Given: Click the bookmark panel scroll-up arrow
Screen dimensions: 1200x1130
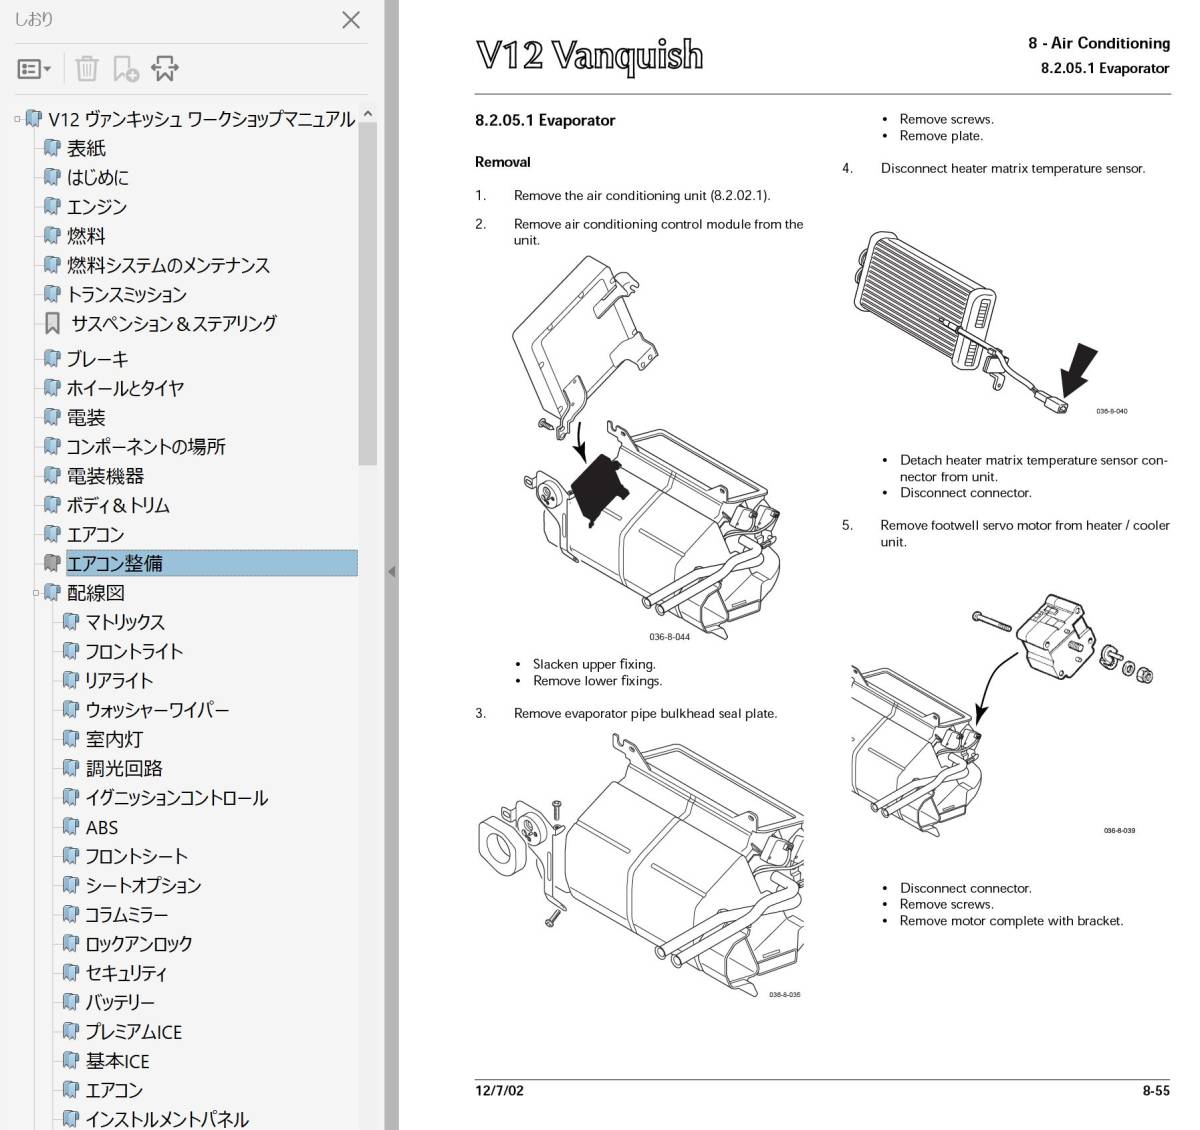Looking at the screenshot, I should (x=368, y=114).
